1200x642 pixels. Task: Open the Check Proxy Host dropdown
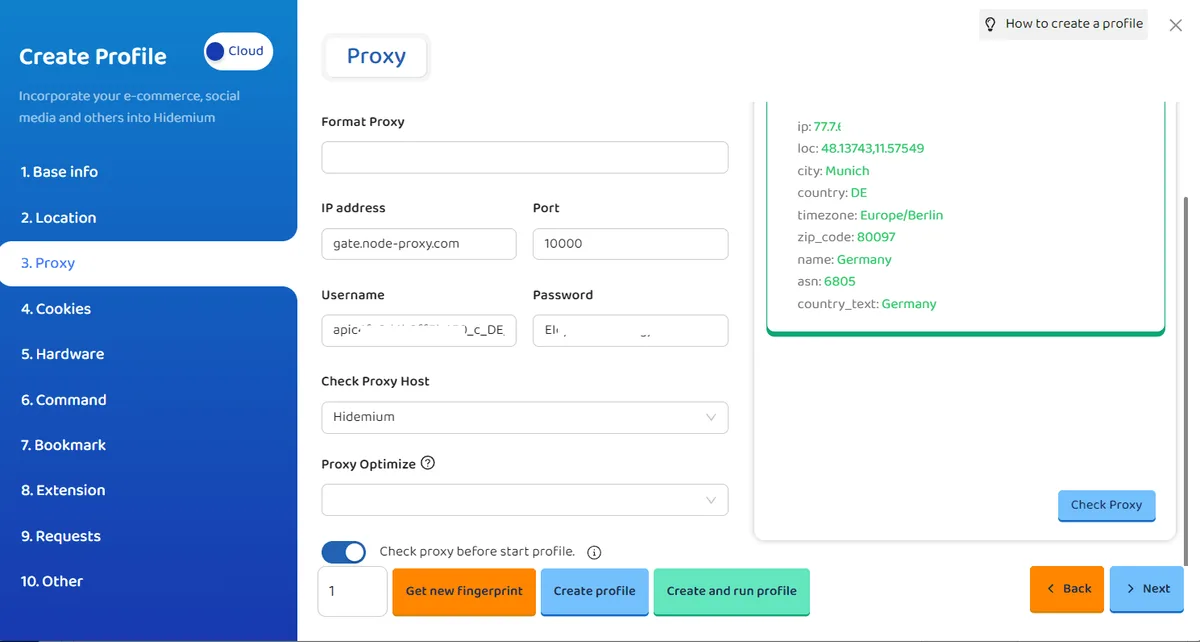click(x=525, y=417)
